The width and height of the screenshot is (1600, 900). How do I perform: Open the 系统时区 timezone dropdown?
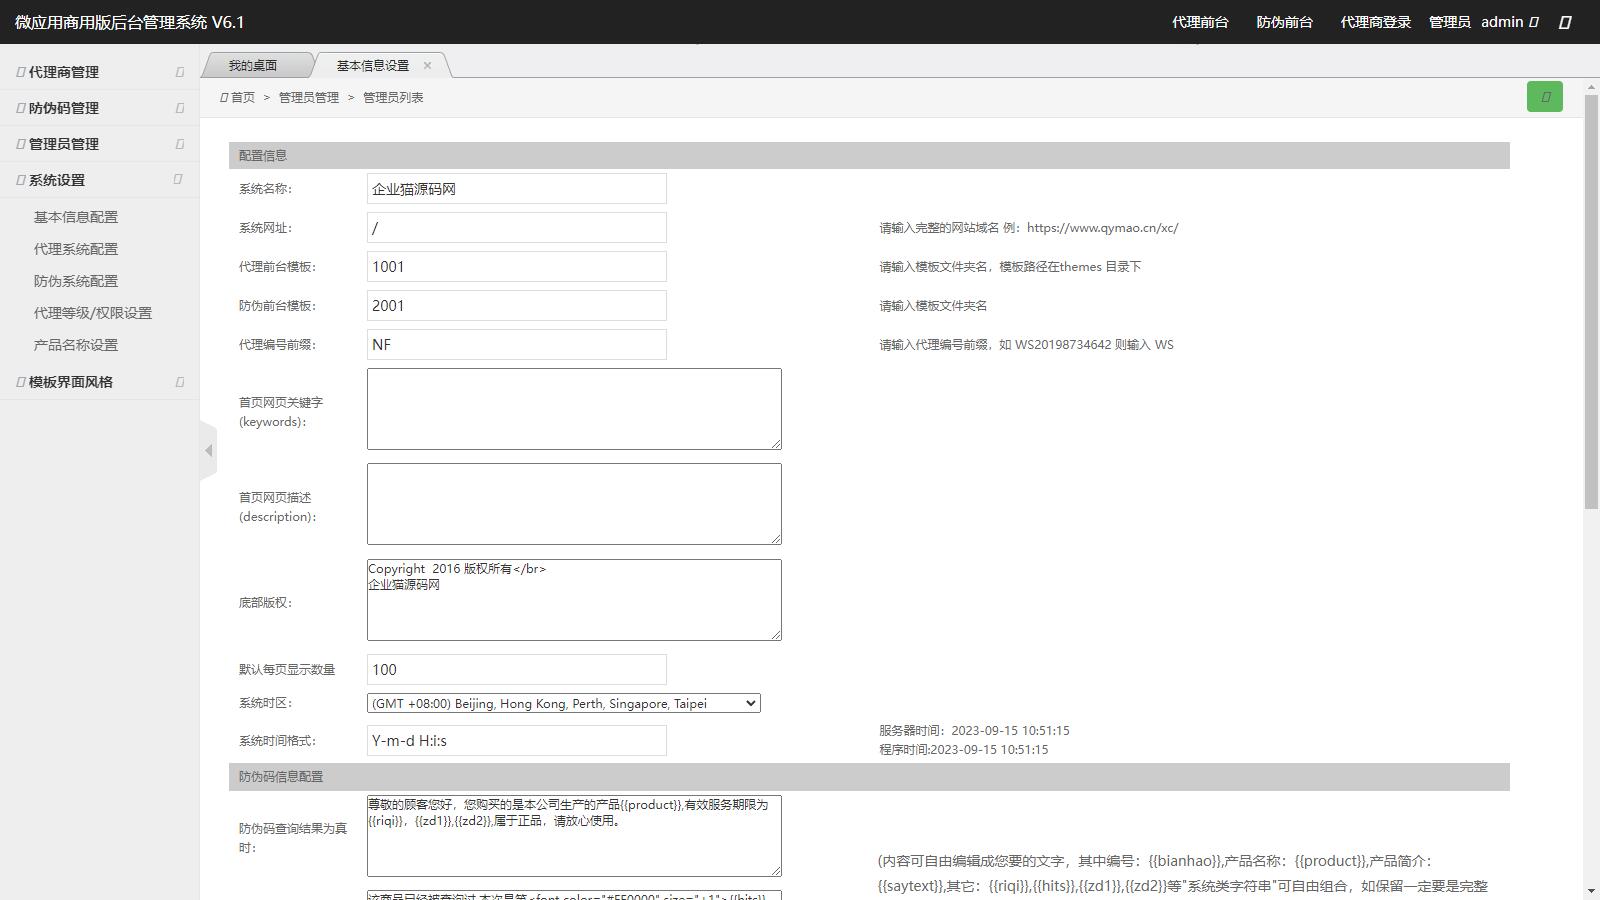point(563,704)
